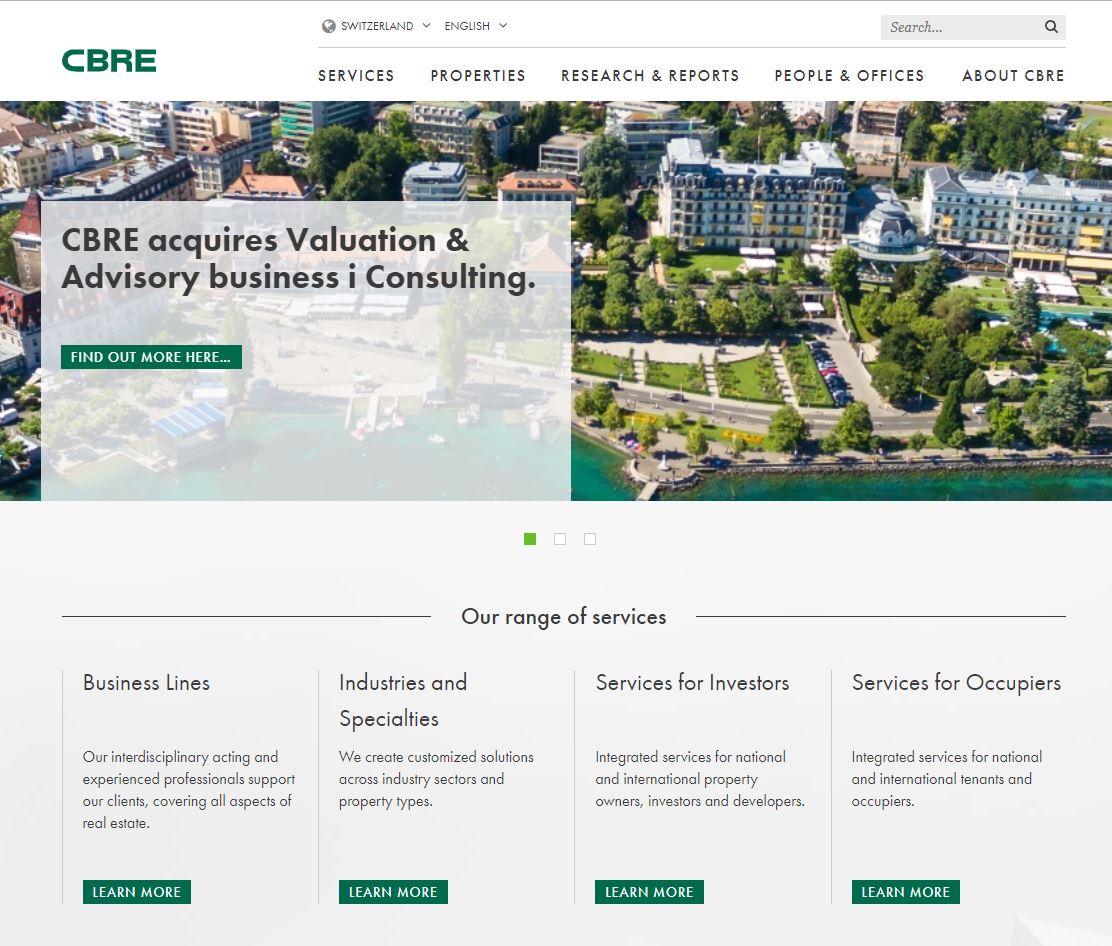Viewport: 1112px width, 946px height.
Task: Click the magnifying glass search icon
Action: [1051, 27]
